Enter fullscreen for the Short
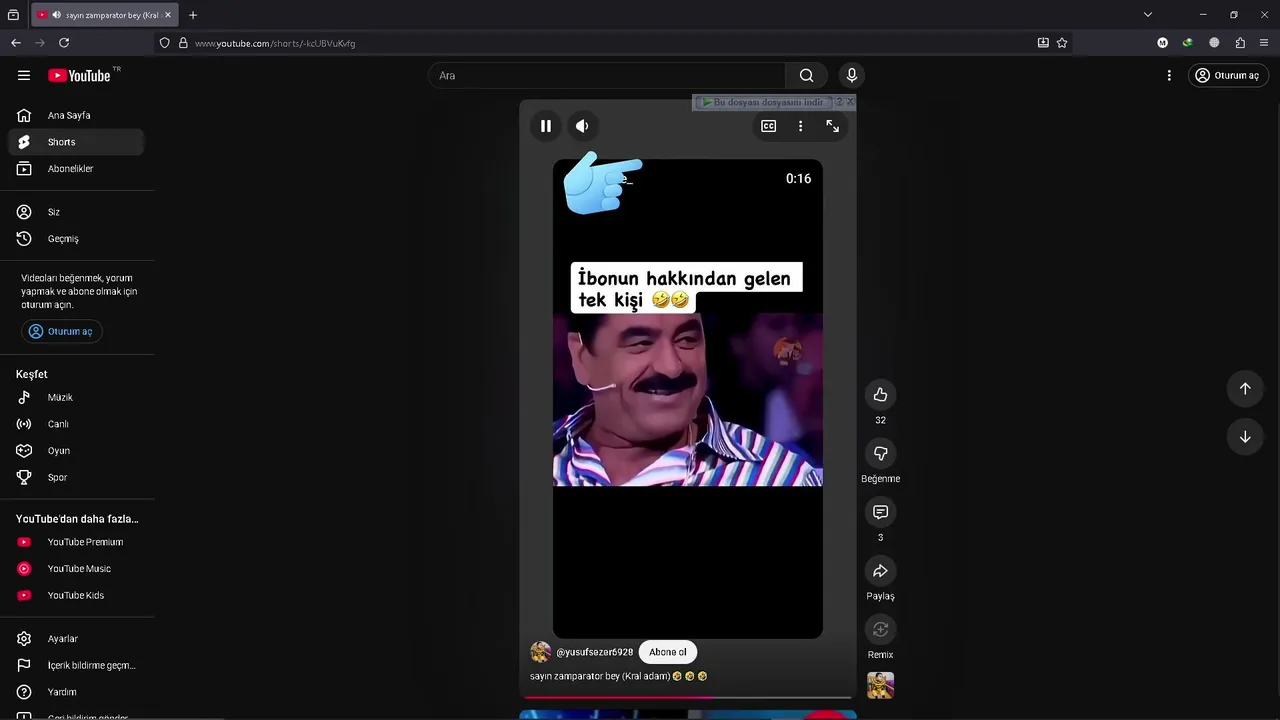This screenshot has height=720, width=1280. coord(832,126)
